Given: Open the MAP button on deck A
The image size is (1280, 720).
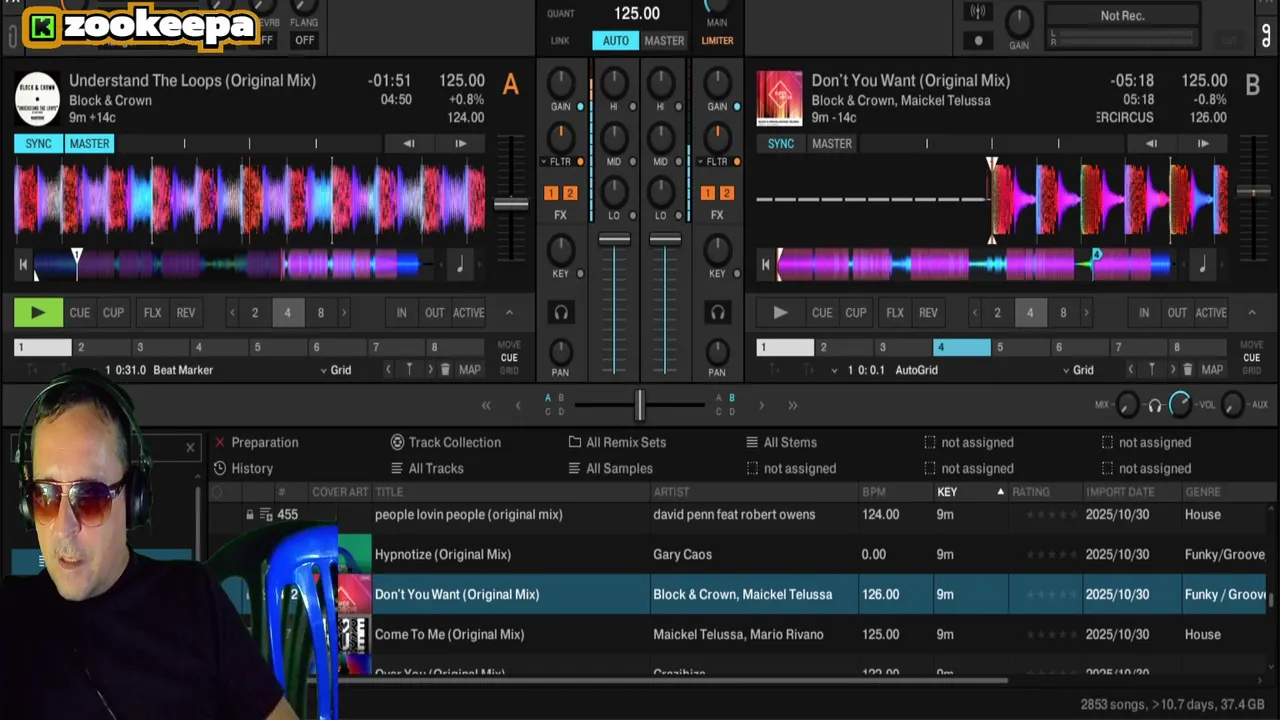Looking at the screenshot, I should click(470, 370).
